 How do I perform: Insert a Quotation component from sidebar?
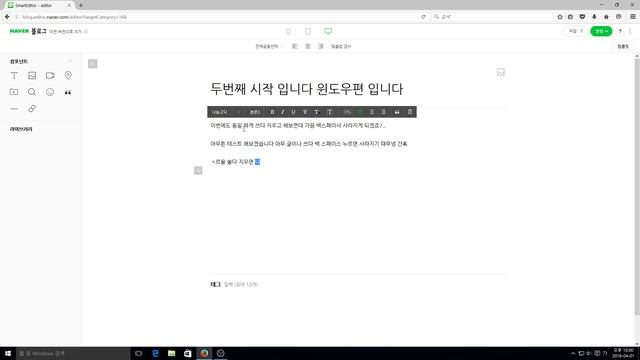click(x=68, y=92)
